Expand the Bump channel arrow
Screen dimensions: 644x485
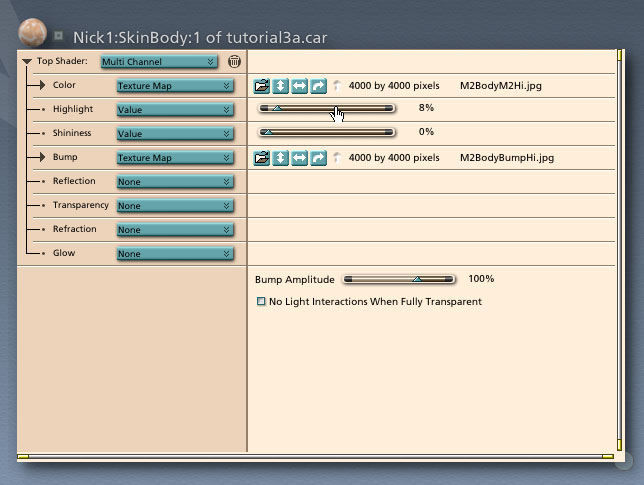(42, 157)
